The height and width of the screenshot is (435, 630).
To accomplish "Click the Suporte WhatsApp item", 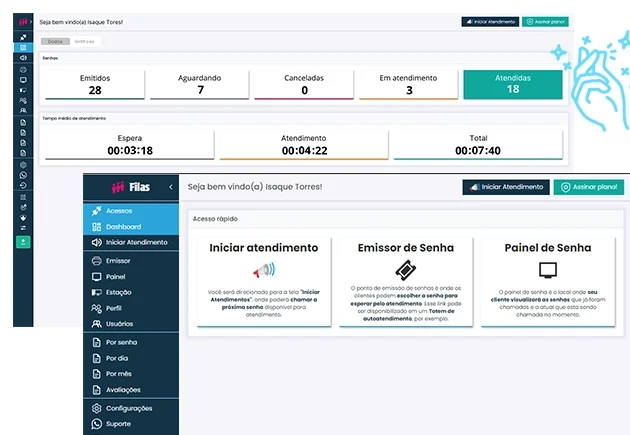I will [118, 424].
